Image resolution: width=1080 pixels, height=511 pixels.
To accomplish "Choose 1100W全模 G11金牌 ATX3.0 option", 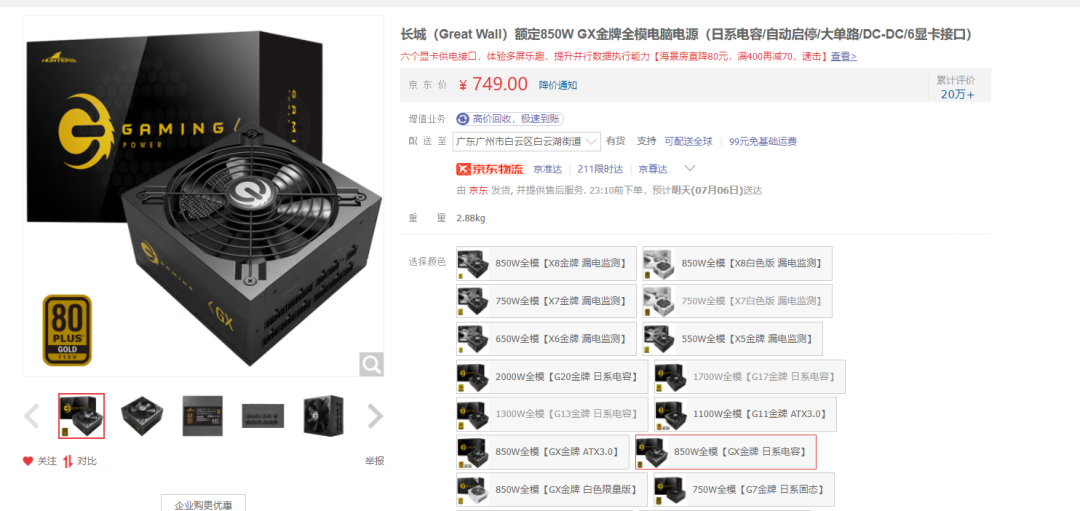I will (x=745, y=415).
